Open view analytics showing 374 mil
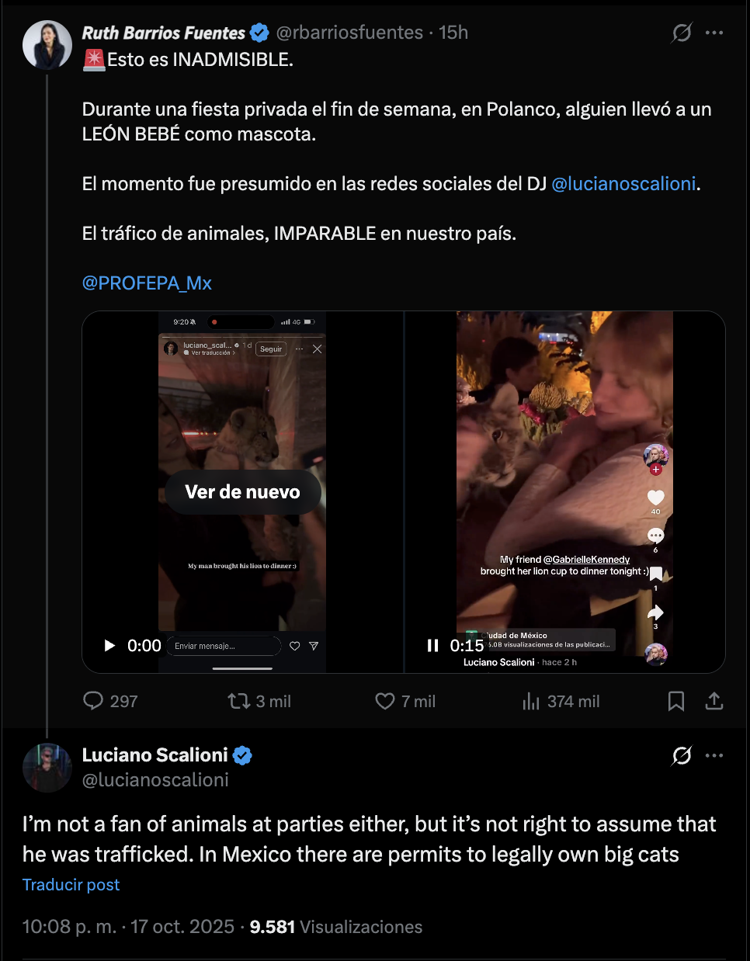Screen dimensions: 750x961 click(x=531, y=701)
